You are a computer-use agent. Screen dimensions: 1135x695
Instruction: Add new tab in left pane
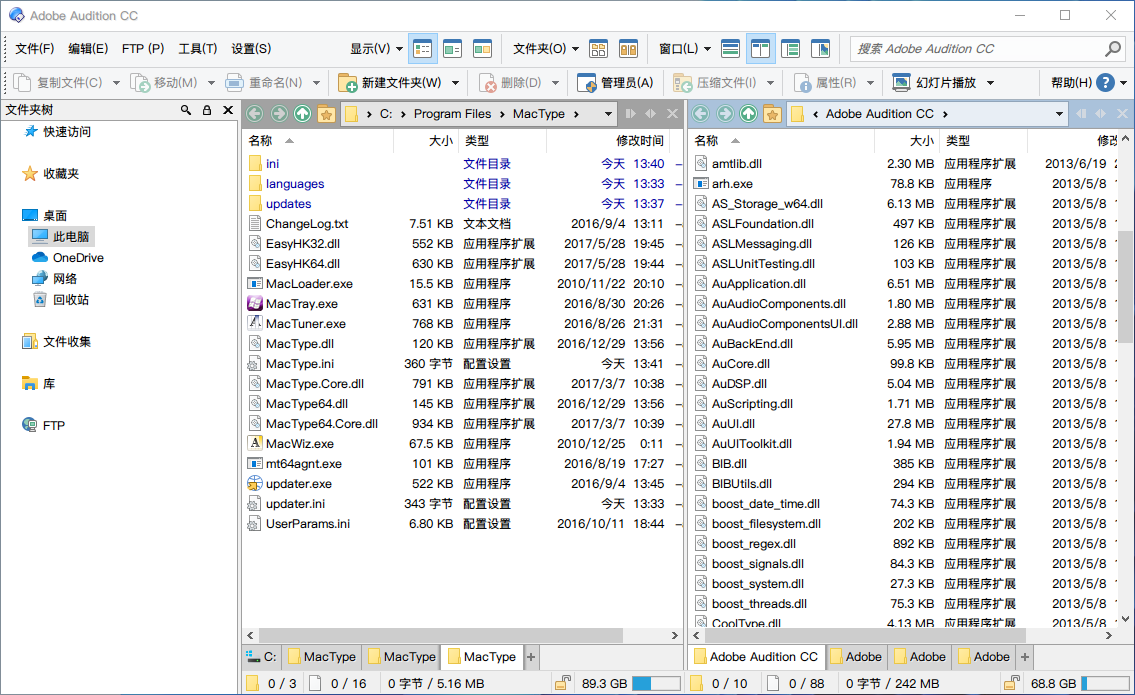point(531,657)
